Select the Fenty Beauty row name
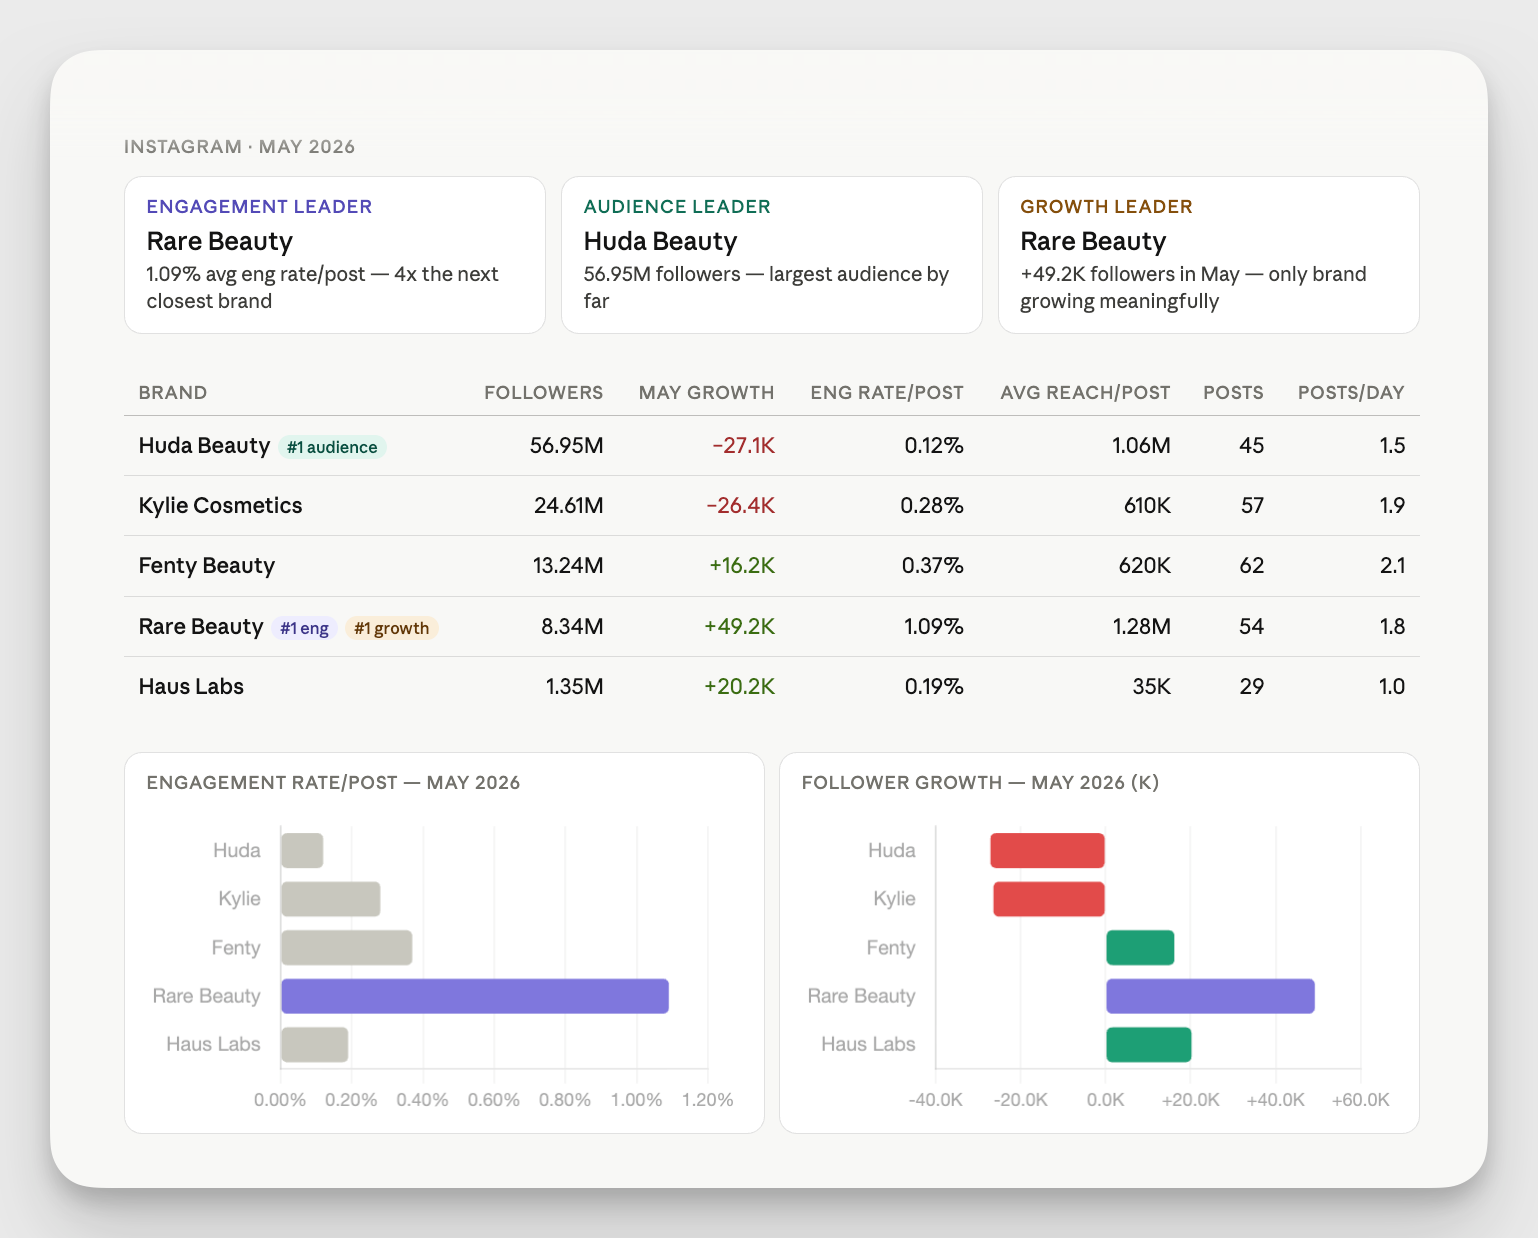The width and height of the screenshot is (1538, 1238). tap(206, 566)
